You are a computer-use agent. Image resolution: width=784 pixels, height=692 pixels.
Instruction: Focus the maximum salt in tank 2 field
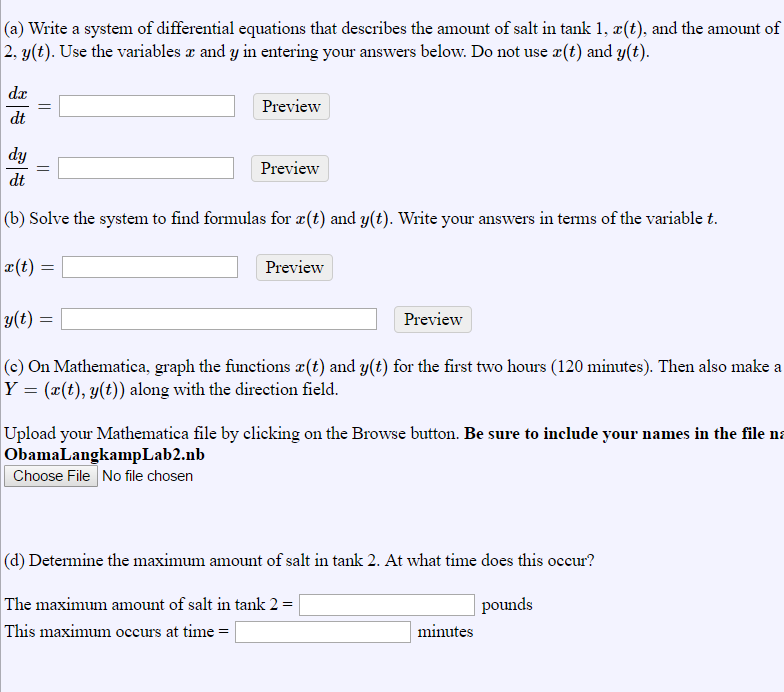click(x=387, y=605)
